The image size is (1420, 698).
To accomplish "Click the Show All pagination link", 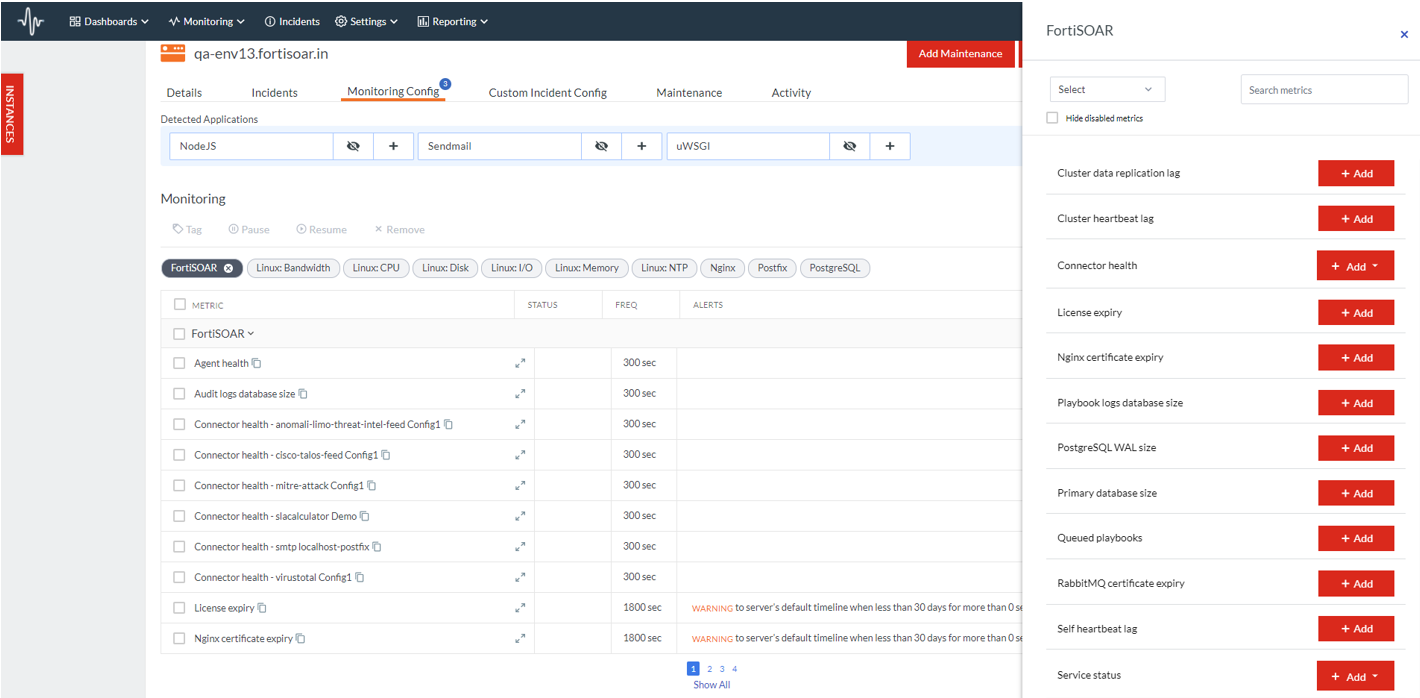I will tap(711, 684).
